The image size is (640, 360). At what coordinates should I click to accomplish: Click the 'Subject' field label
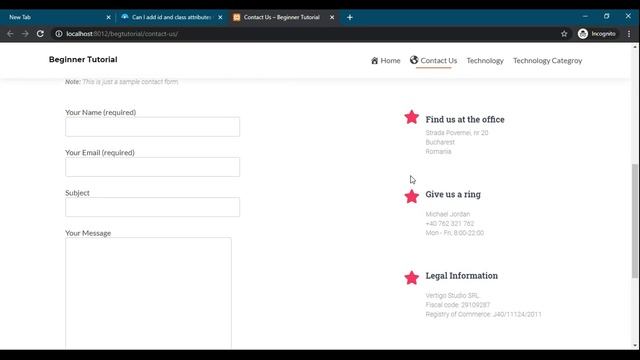tap(77, 193)
